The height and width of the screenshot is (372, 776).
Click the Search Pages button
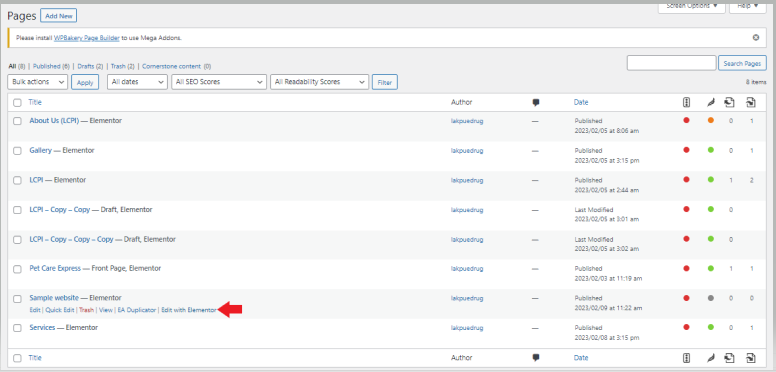pyautogui.click(x=742, y=63)
